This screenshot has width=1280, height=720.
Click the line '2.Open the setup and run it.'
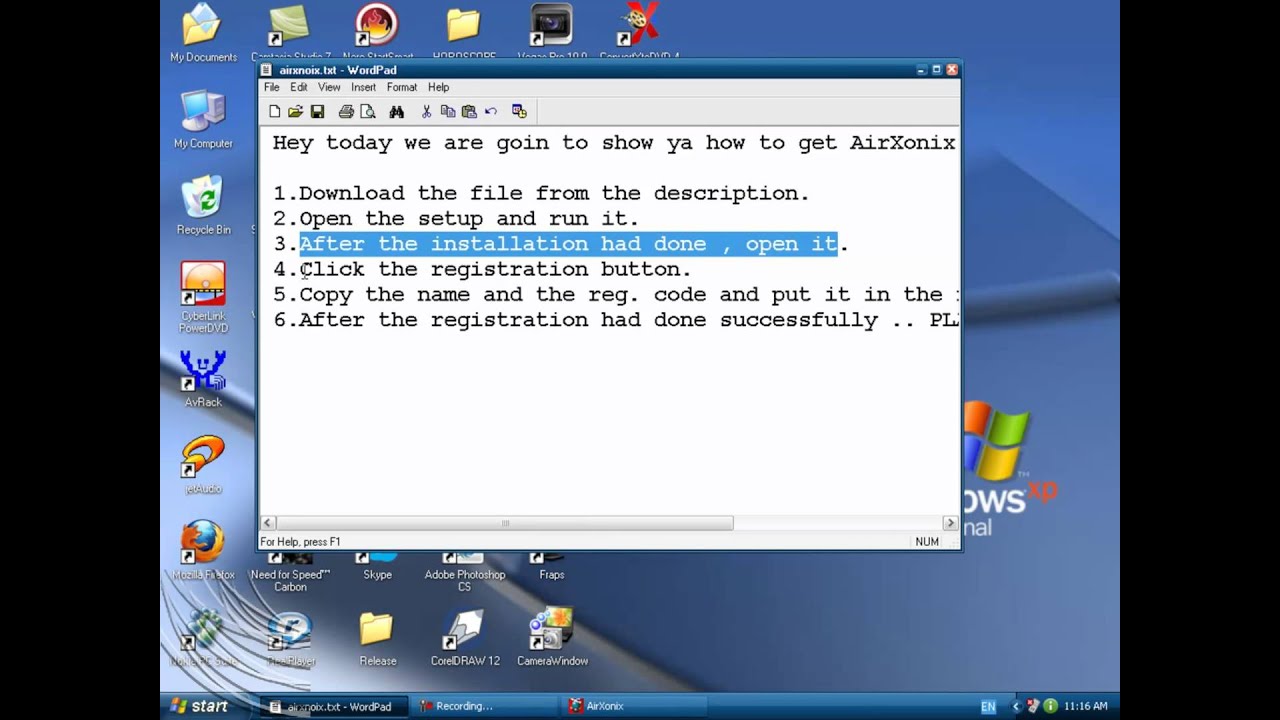(x=456, y=219)
